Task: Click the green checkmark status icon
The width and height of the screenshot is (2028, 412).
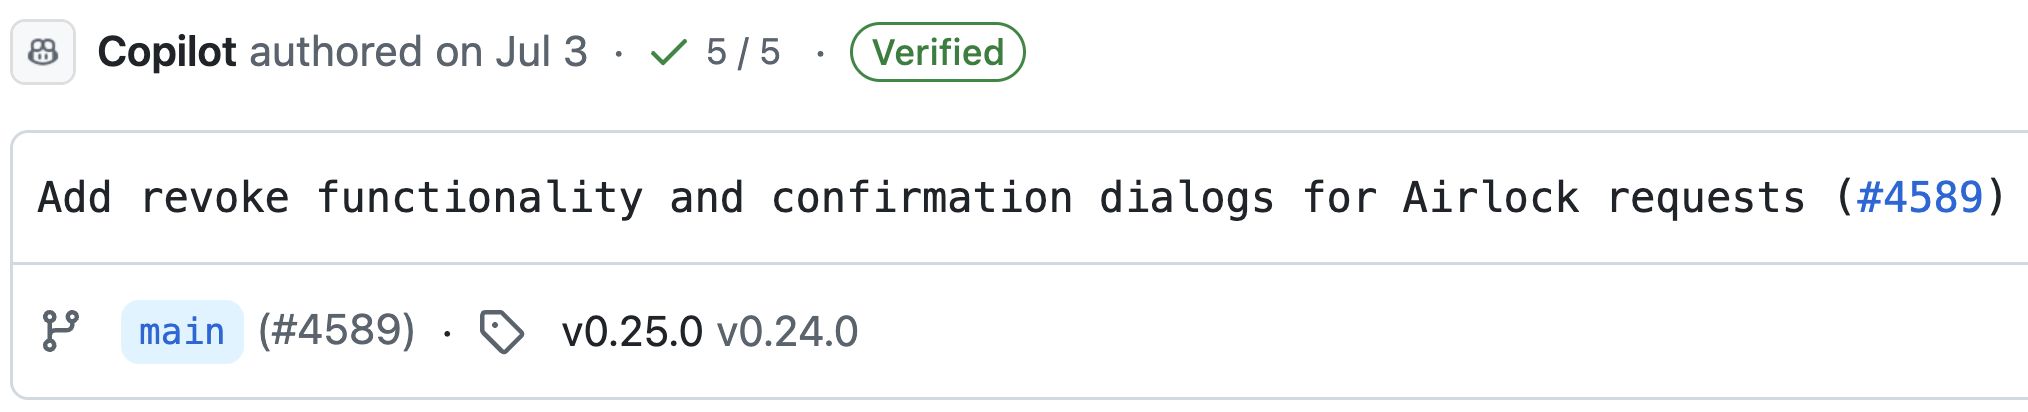Action: [x=668, y=52]
